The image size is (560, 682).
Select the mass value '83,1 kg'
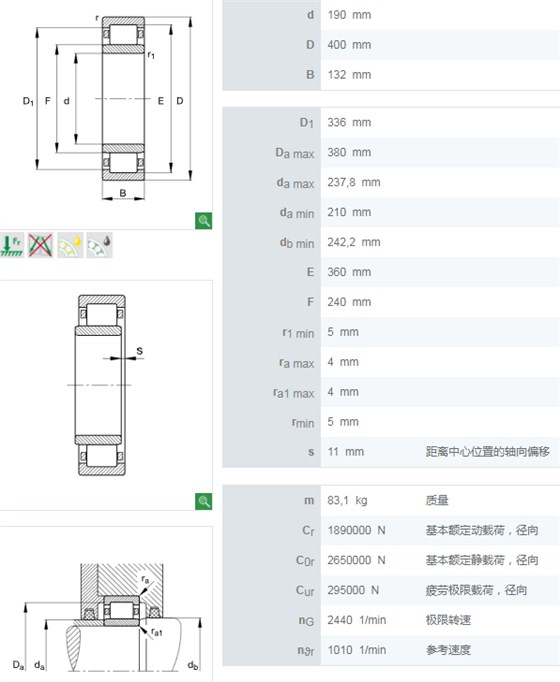pos(347,501)
